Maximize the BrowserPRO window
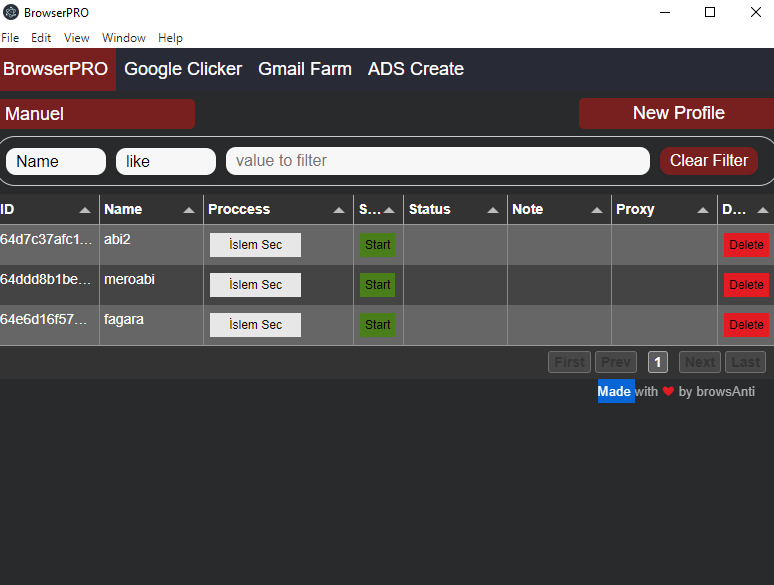Viewport: 774px width, 585px height. click(x=710, y=12)
